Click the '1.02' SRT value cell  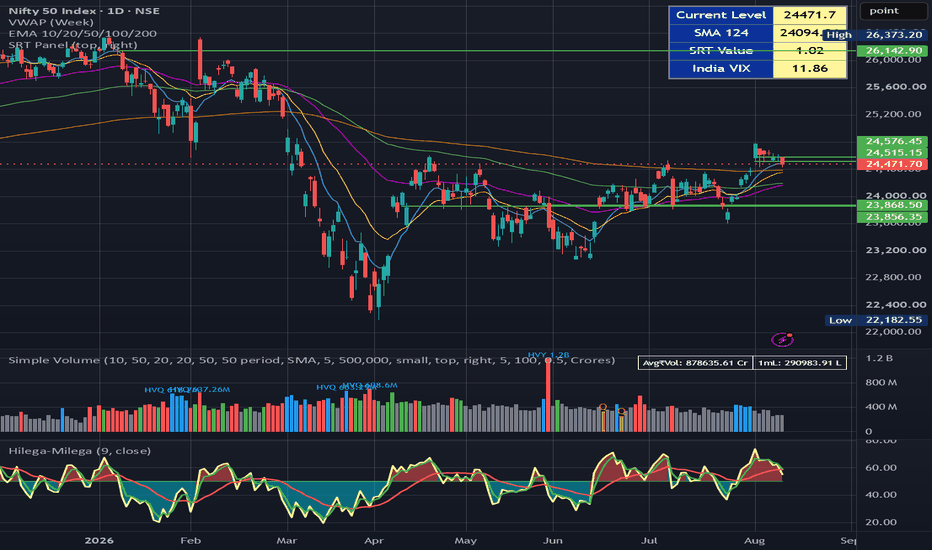(x=810, y=51)
